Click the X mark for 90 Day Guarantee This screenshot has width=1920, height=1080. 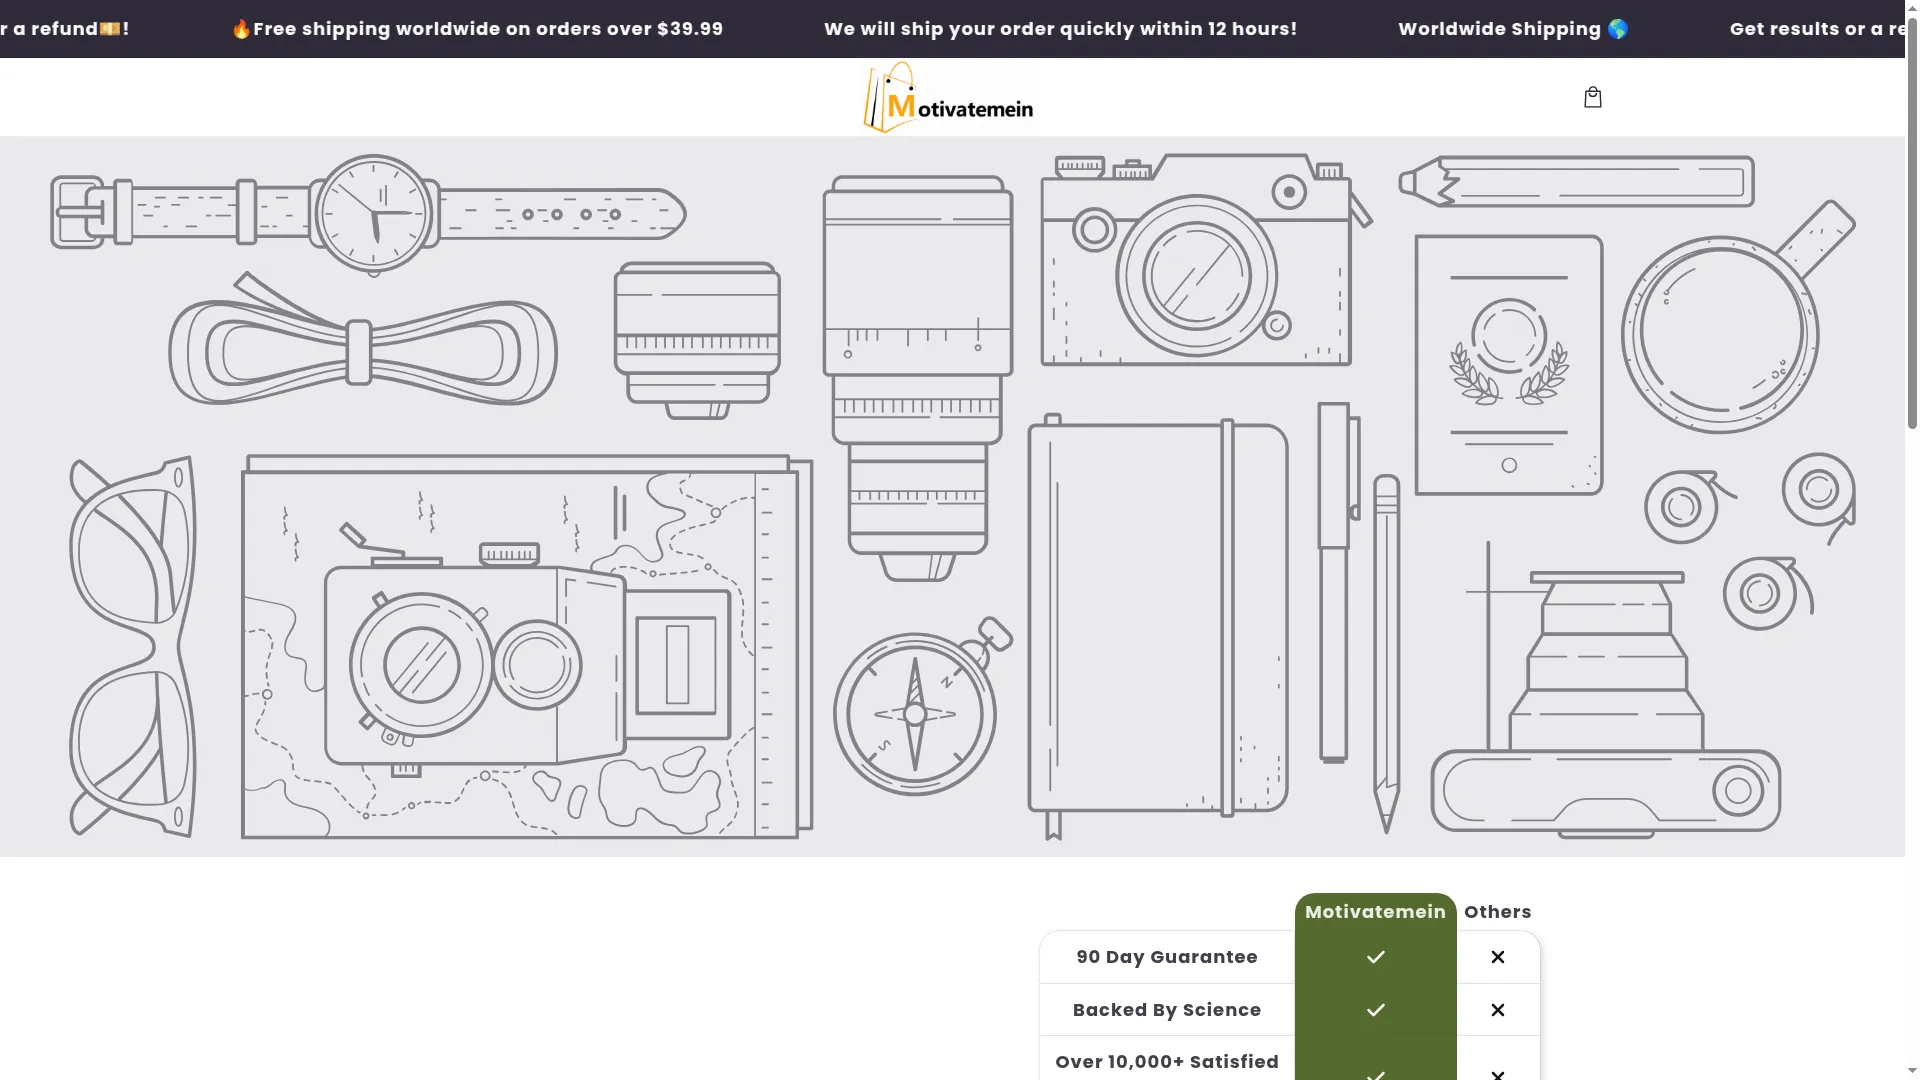click(1498, 957)
